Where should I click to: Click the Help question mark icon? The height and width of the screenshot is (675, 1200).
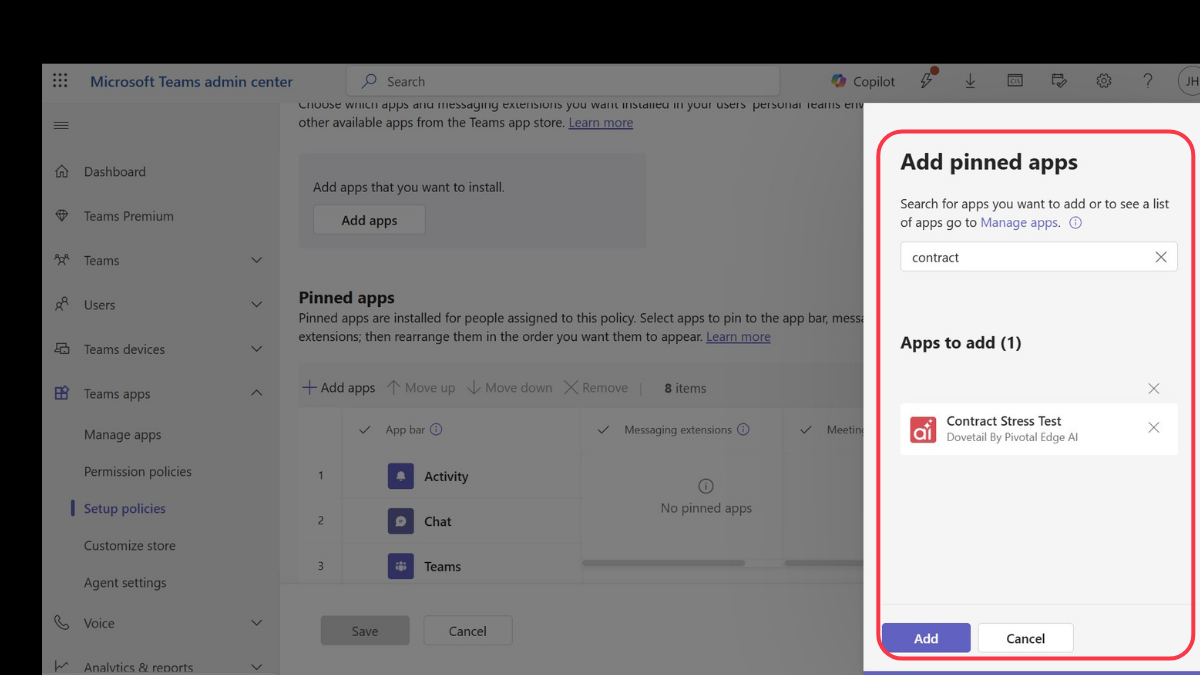coord(1147,81)
